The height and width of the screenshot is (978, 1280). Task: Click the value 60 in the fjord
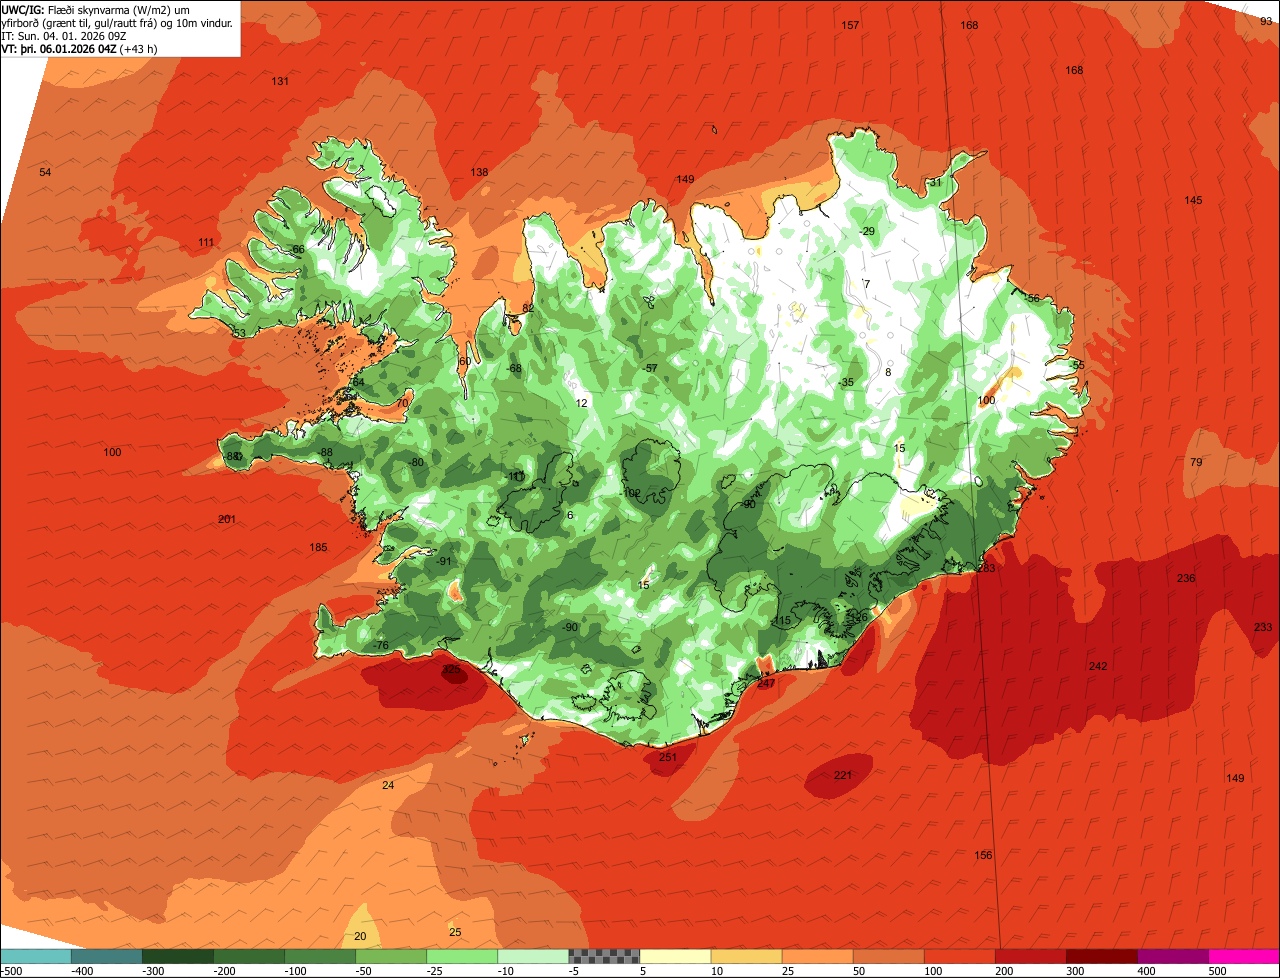(464, 361)
